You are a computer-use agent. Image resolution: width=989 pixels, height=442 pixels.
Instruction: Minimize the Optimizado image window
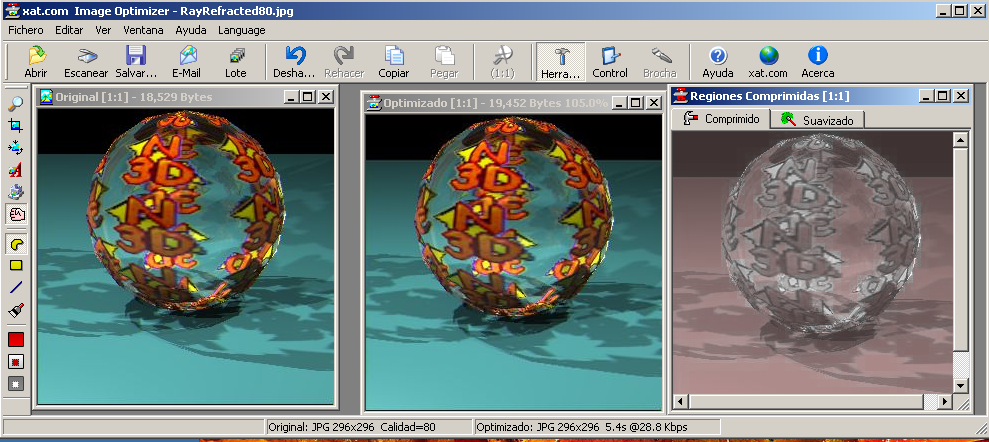[619, 103]
